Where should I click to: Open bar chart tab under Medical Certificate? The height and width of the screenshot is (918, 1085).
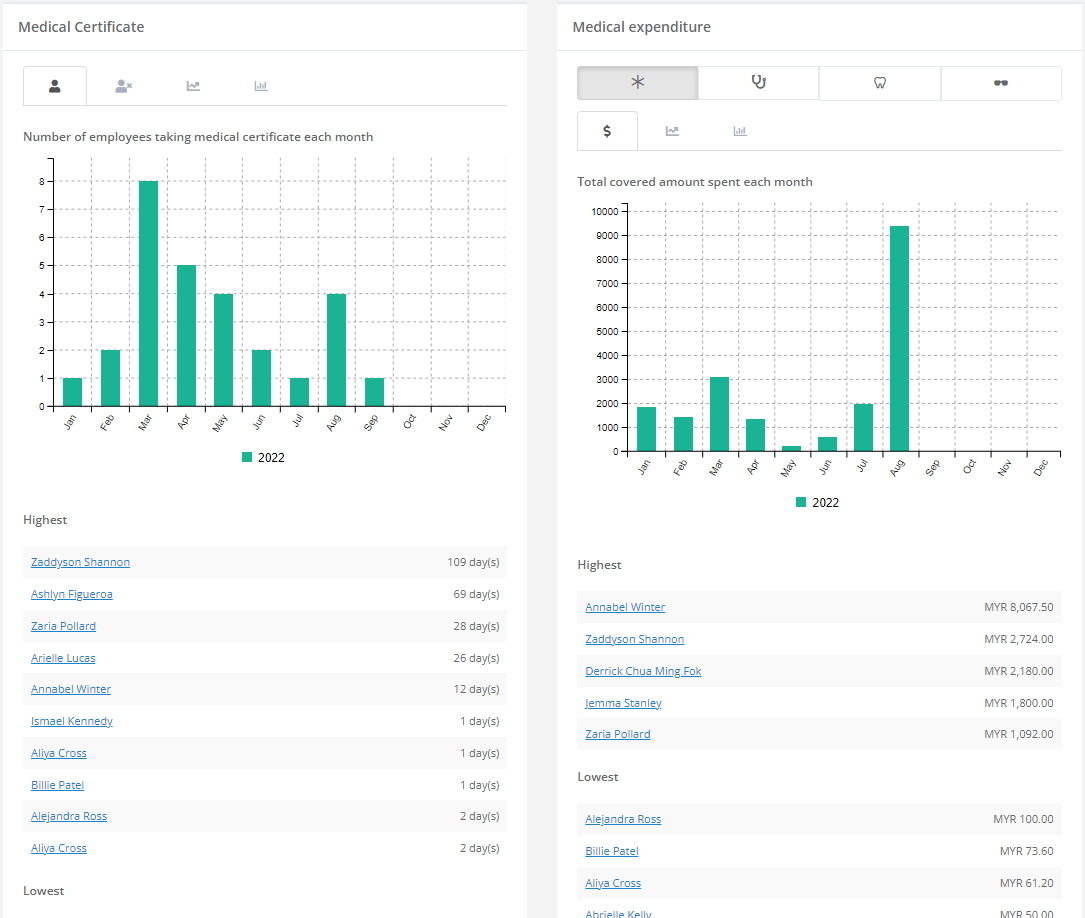261,86
